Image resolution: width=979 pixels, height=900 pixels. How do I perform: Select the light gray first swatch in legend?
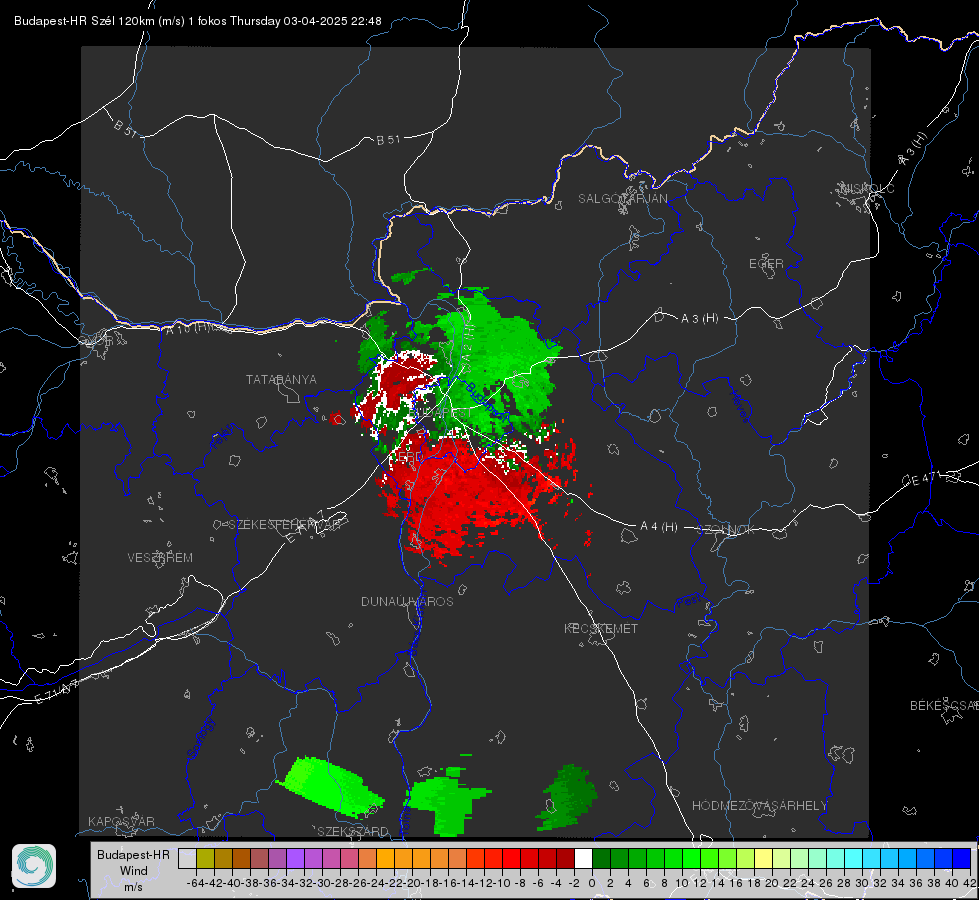click(x=187, y=858)
